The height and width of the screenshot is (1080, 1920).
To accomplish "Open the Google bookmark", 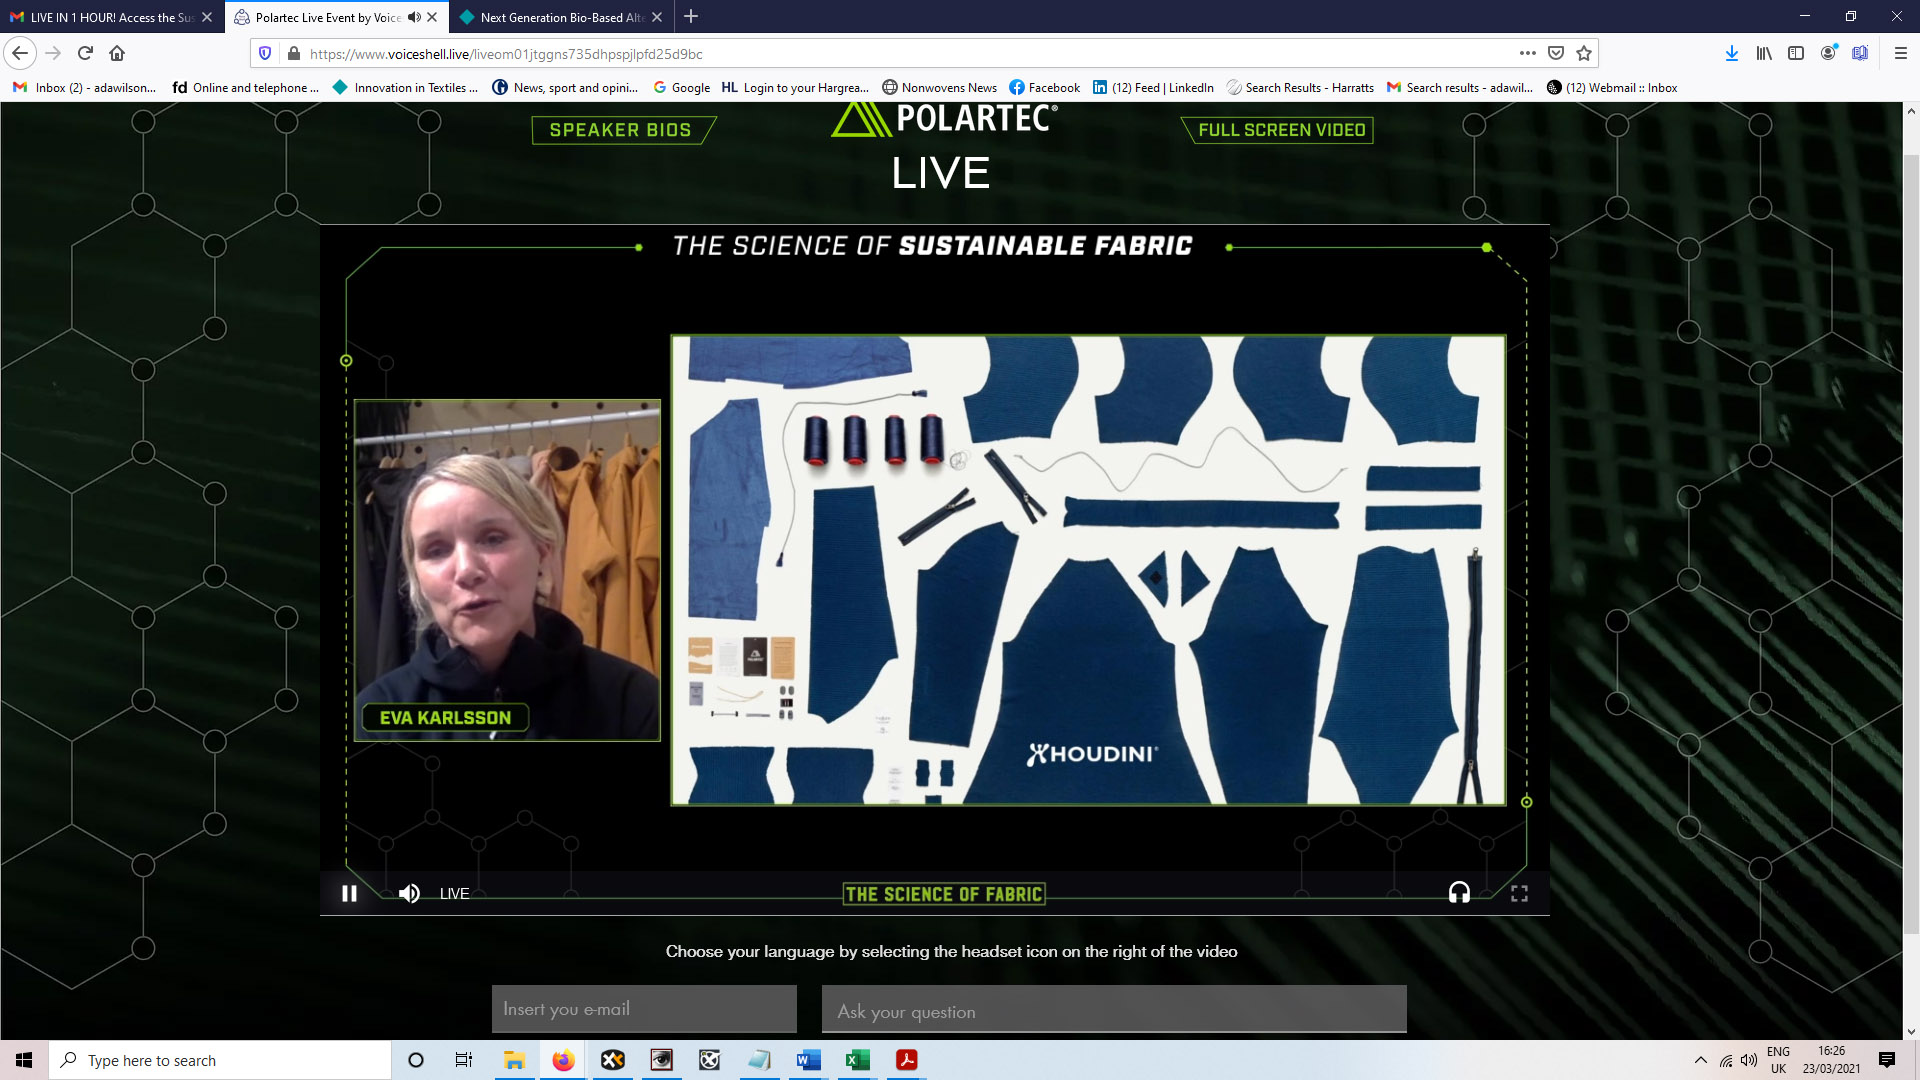I will [x=681, y=88].
